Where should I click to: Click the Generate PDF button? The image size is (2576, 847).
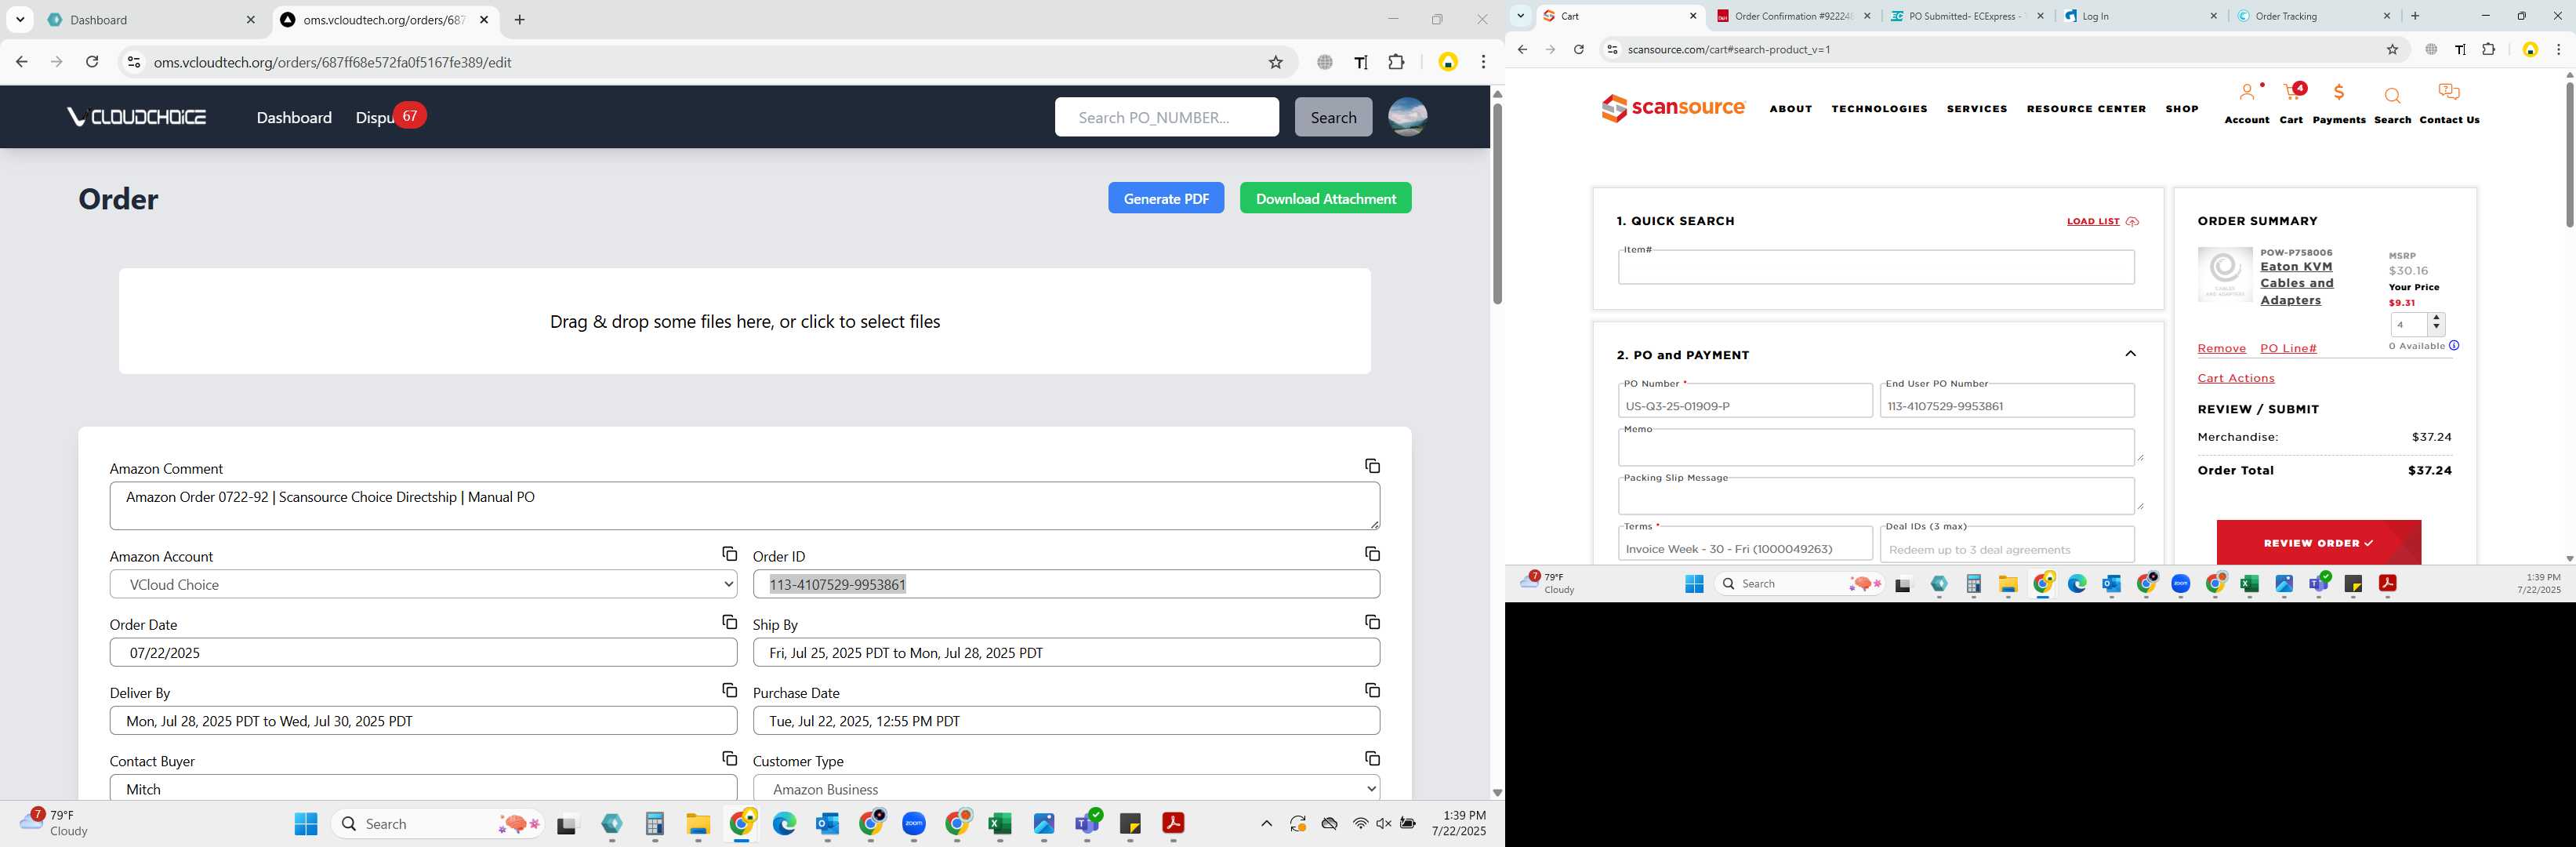(x=1166, y=198)
